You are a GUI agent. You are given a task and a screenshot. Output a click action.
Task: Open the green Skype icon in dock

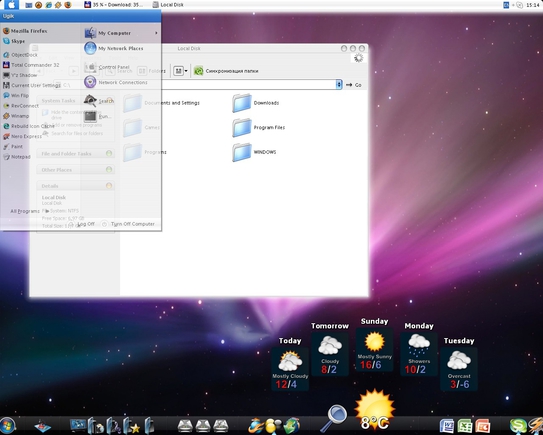coord(518,426)
